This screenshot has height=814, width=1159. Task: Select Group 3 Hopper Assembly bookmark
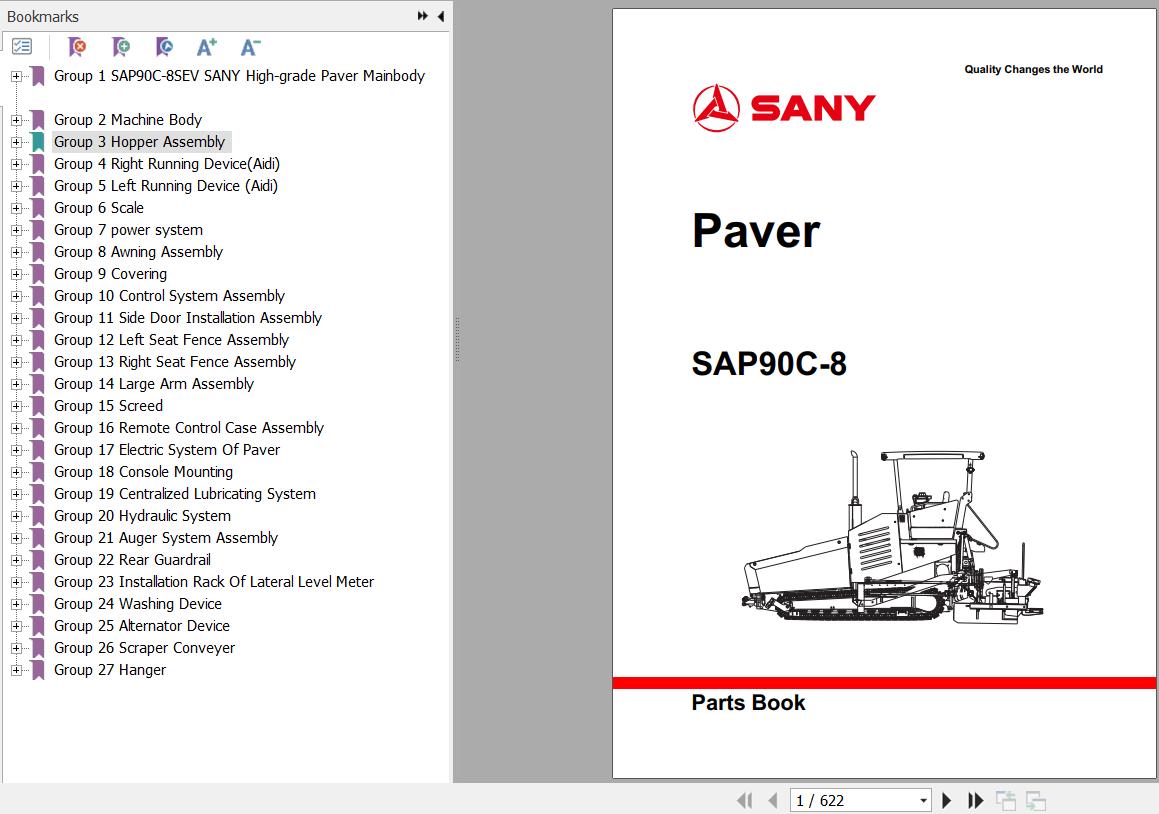tap(140, 142)
